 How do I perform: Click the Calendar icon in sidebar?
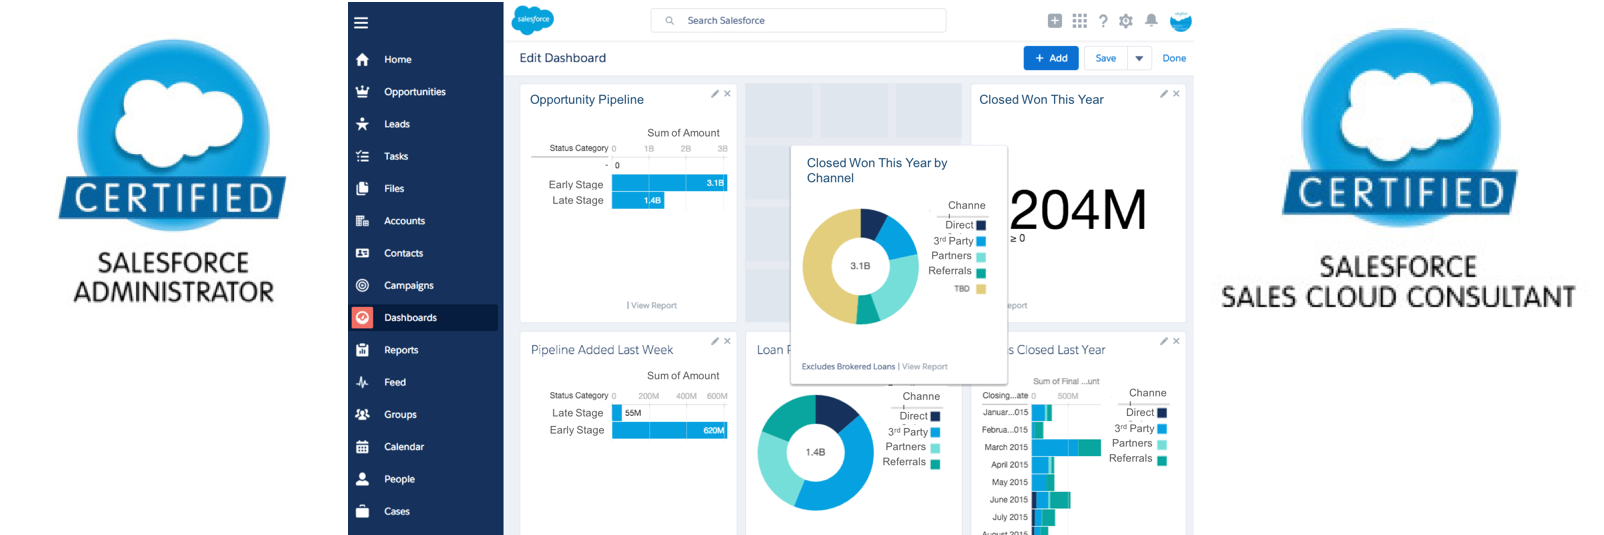[x=362, y=447]
